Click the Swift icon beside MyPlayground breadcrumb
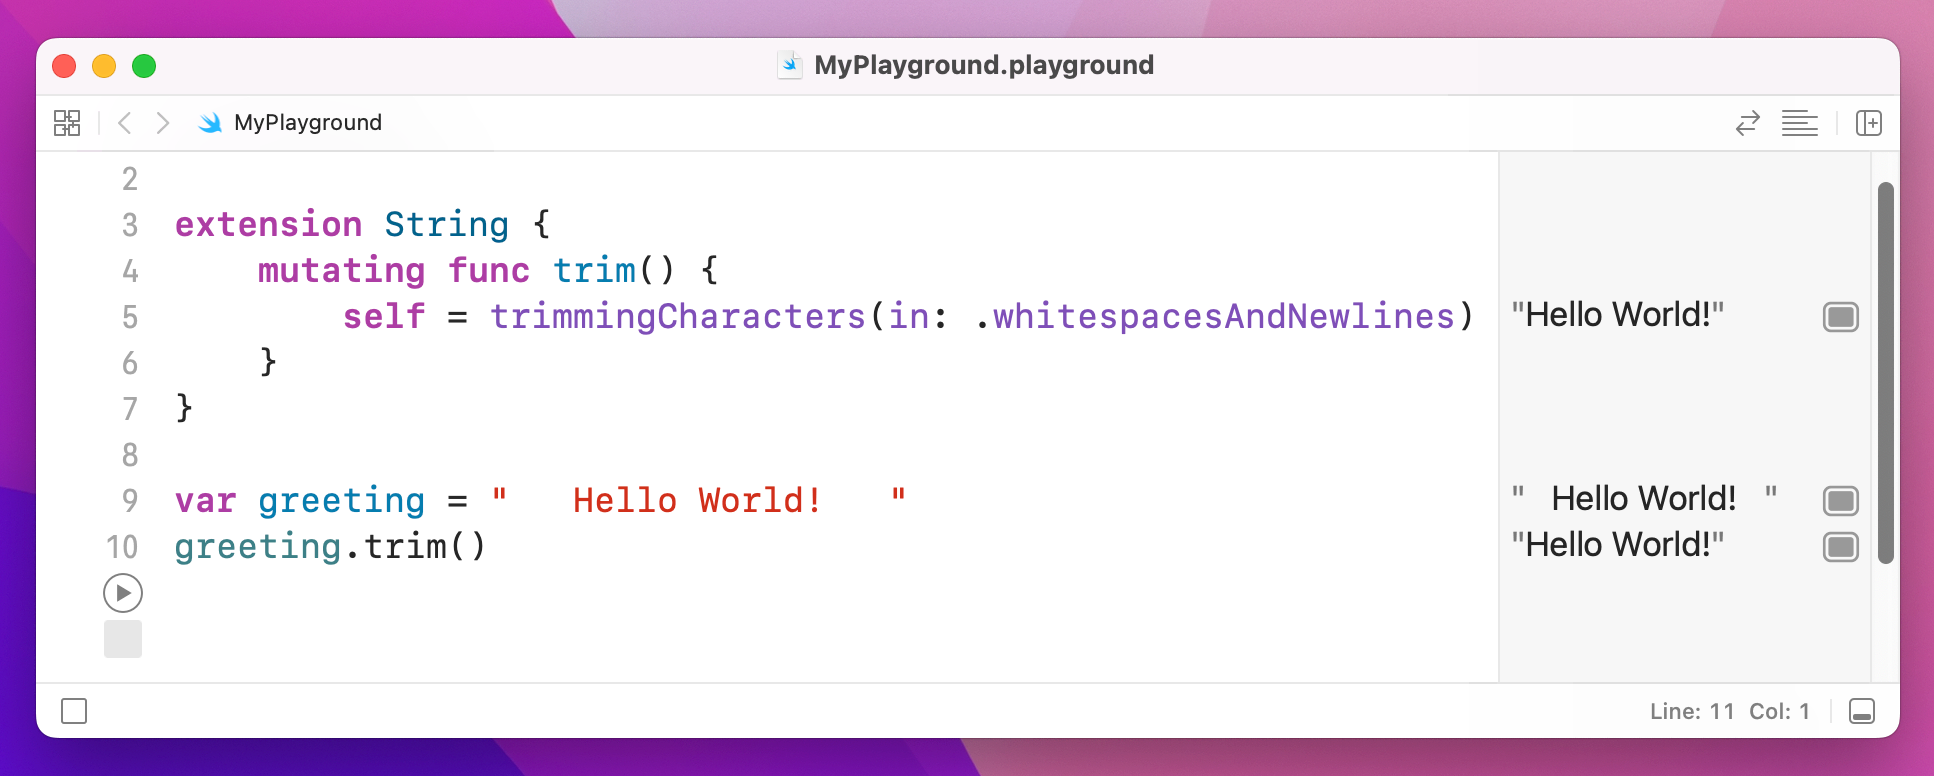1934x776 pixels. tap(210, 123)
